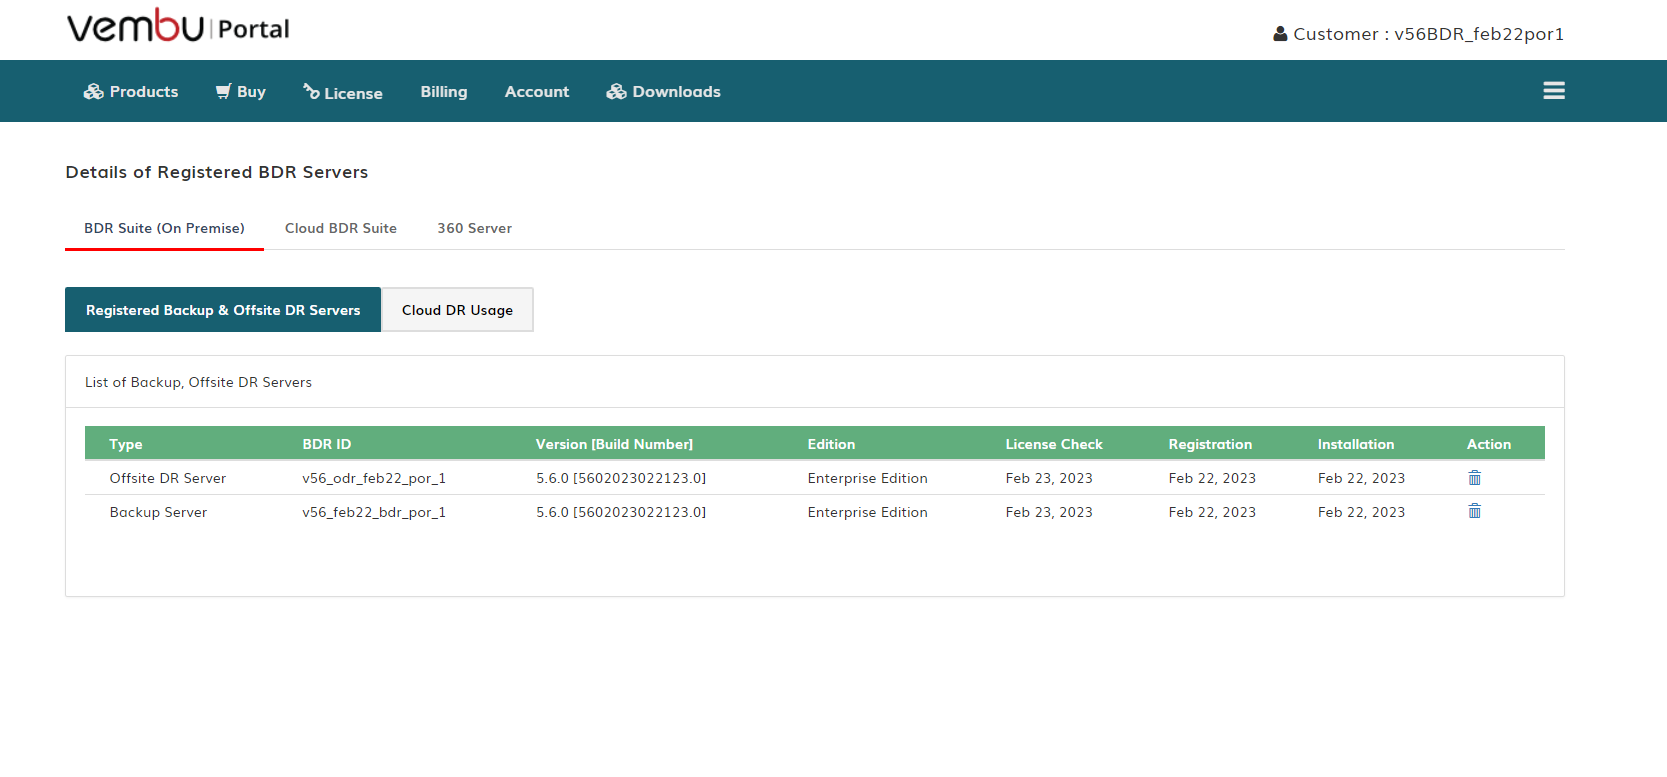Switch to the Cloud BDR Suite tab

pyautogui.click(x=341, y=228)
